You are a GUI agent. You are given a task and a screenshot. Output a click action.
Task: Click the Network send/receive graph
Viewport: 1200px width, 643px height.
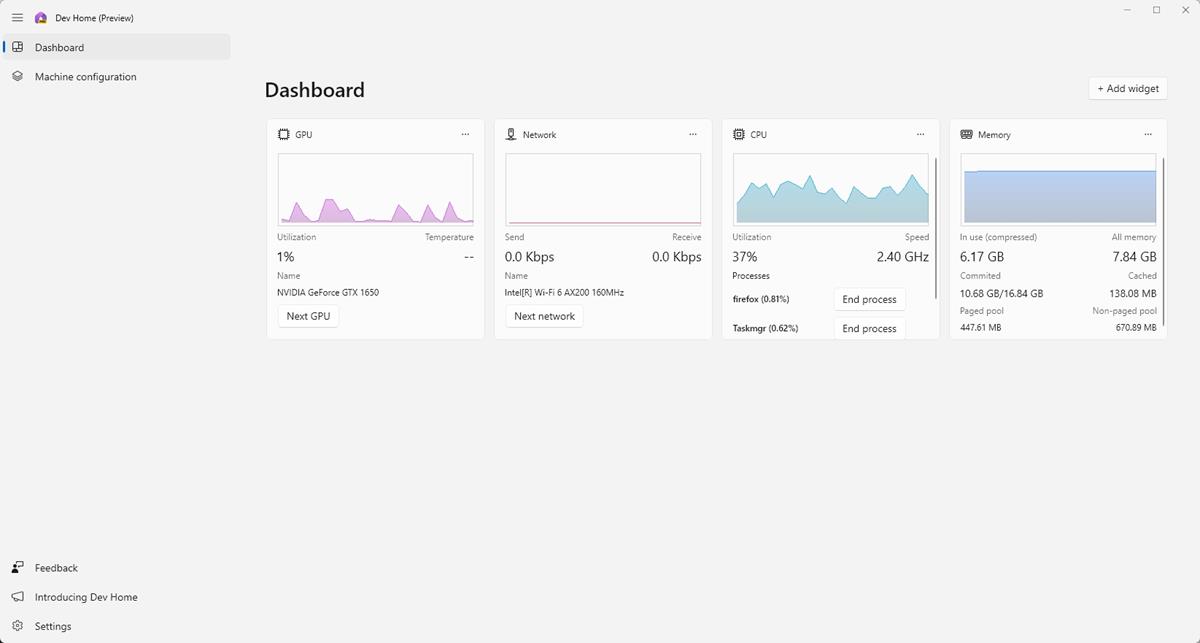coord(603,189)
